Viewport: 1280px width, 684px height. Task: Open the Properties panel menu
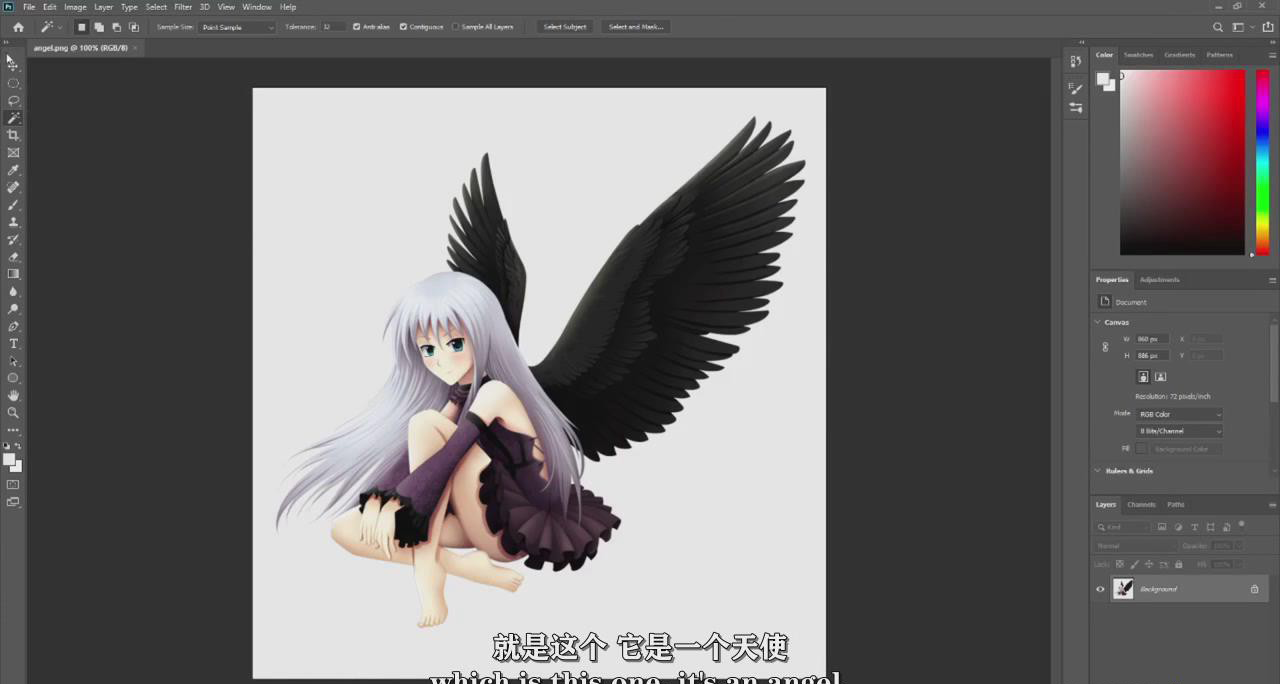tap(1272, 280)
